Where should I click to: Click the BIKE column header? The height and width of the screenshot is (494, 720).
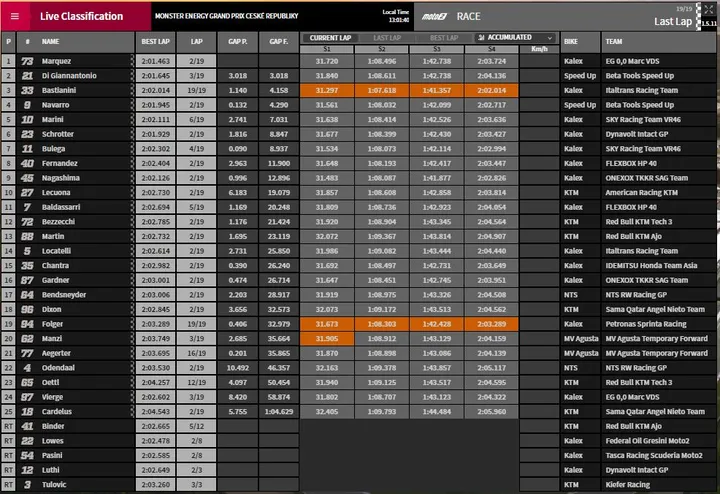580,41
